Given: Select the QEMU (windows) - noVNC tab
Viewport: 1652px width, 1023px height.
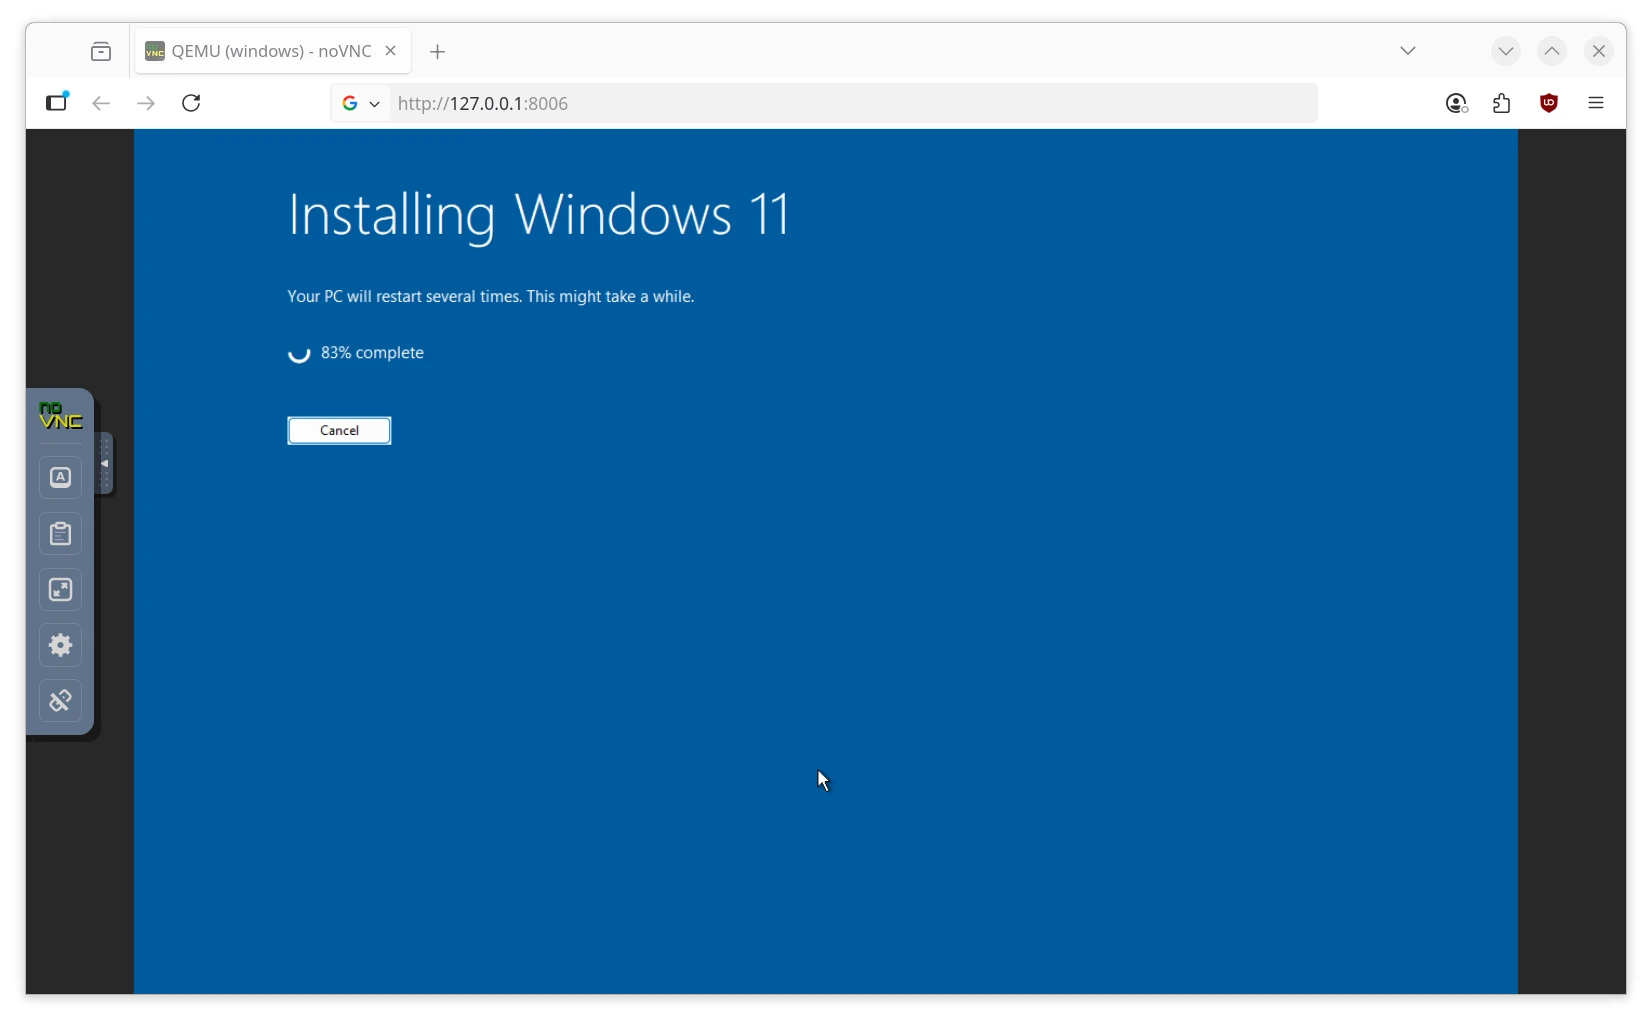Looking at the screenshot, I should coord(259,51).
